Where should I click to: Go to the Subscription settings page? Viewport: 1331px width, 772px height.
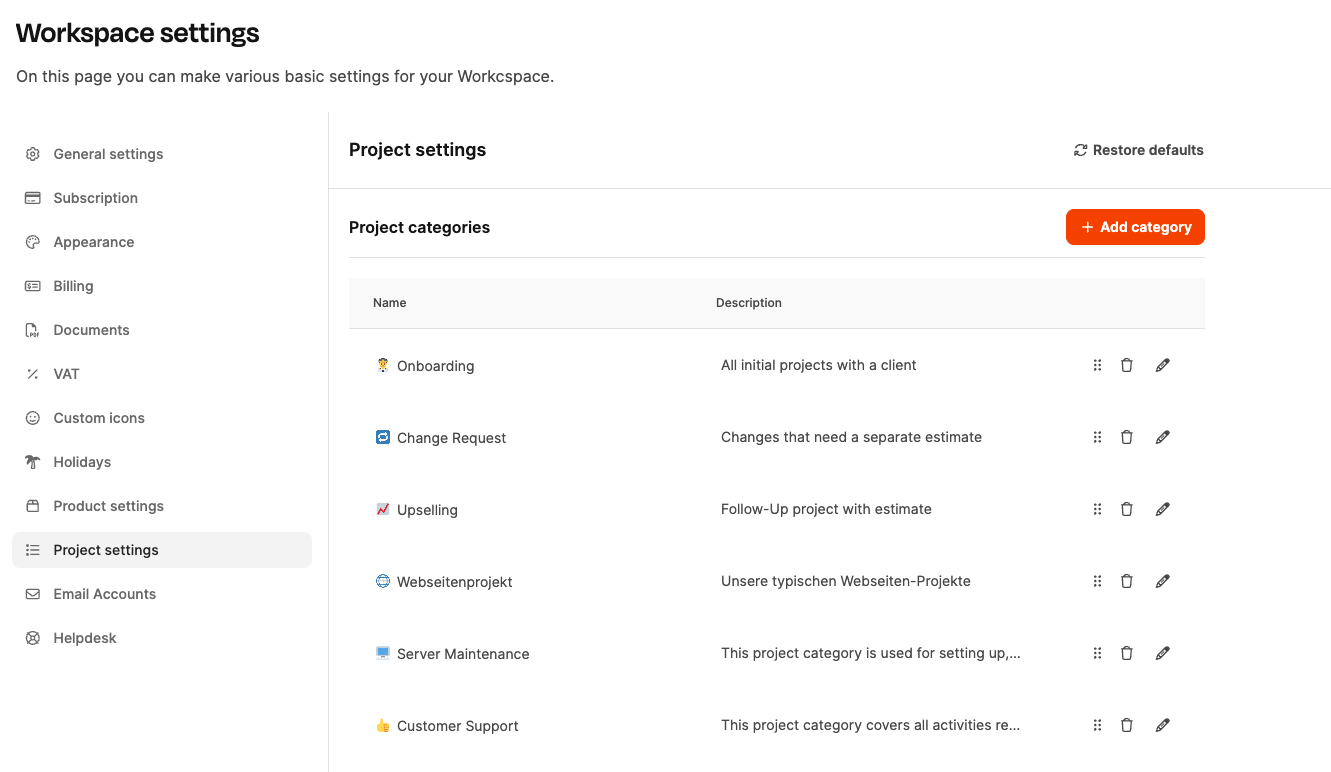(x=95, y=198)
